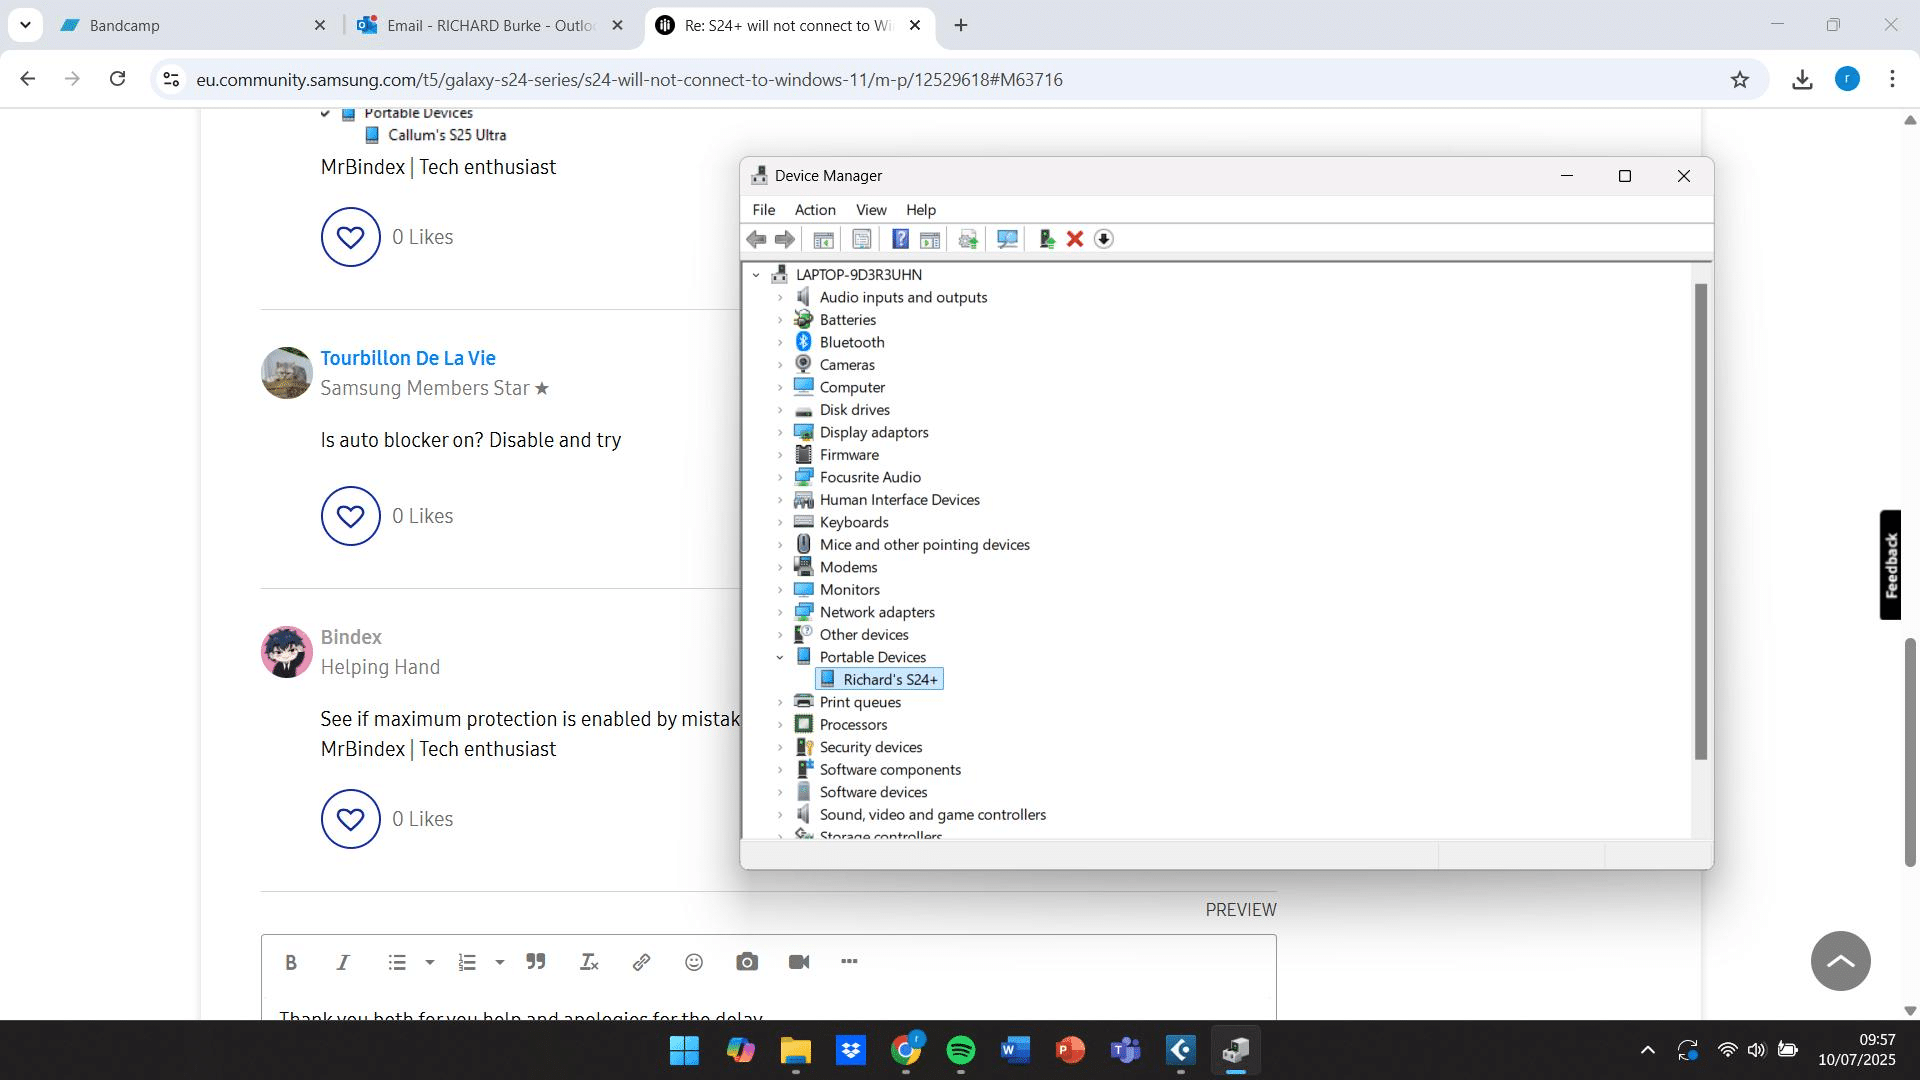Screen dimensions: 1920x1080
Task: Insert a photo using the camera icon
Action: 747,962
